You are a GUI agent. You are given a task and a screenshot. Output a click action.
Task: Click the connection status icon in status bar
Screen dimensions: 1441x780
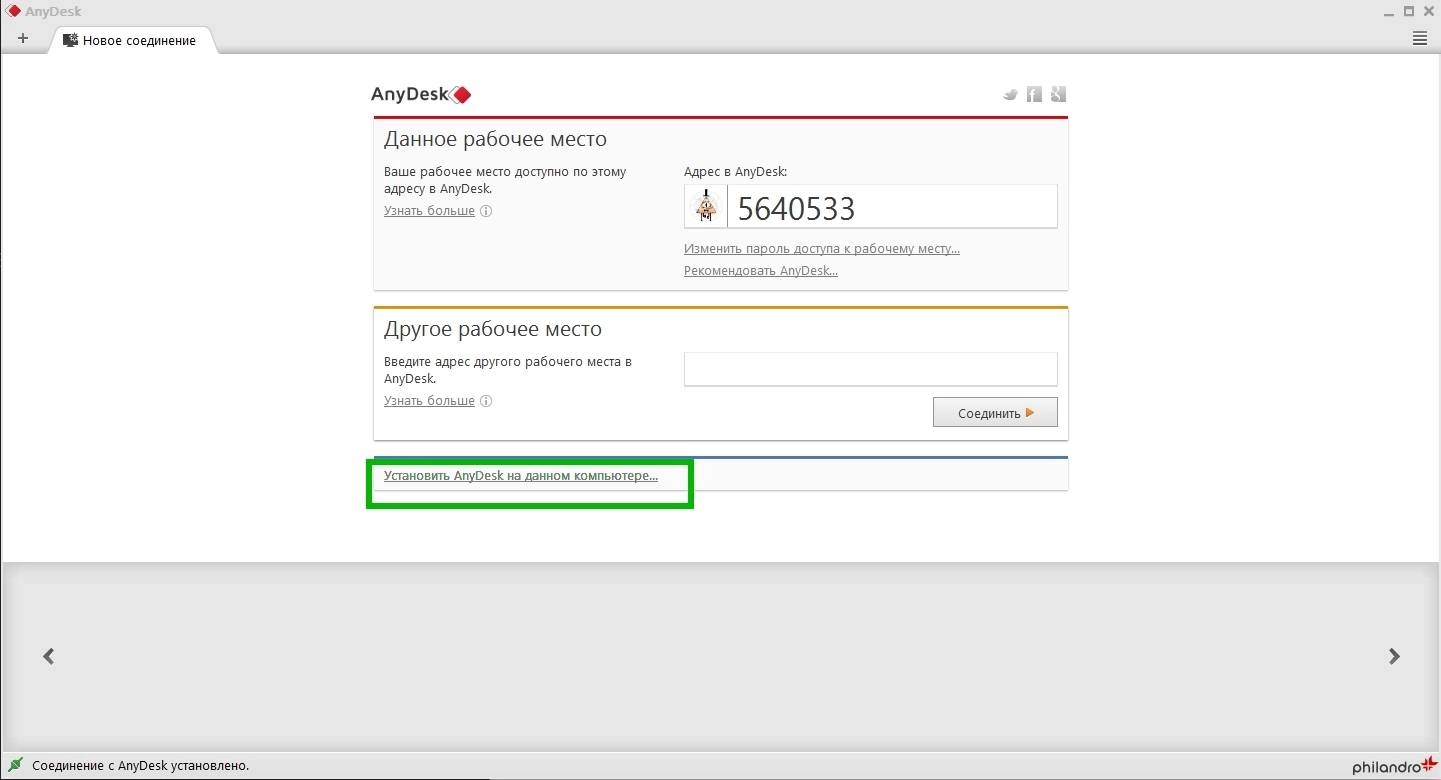tap(16, 765)
